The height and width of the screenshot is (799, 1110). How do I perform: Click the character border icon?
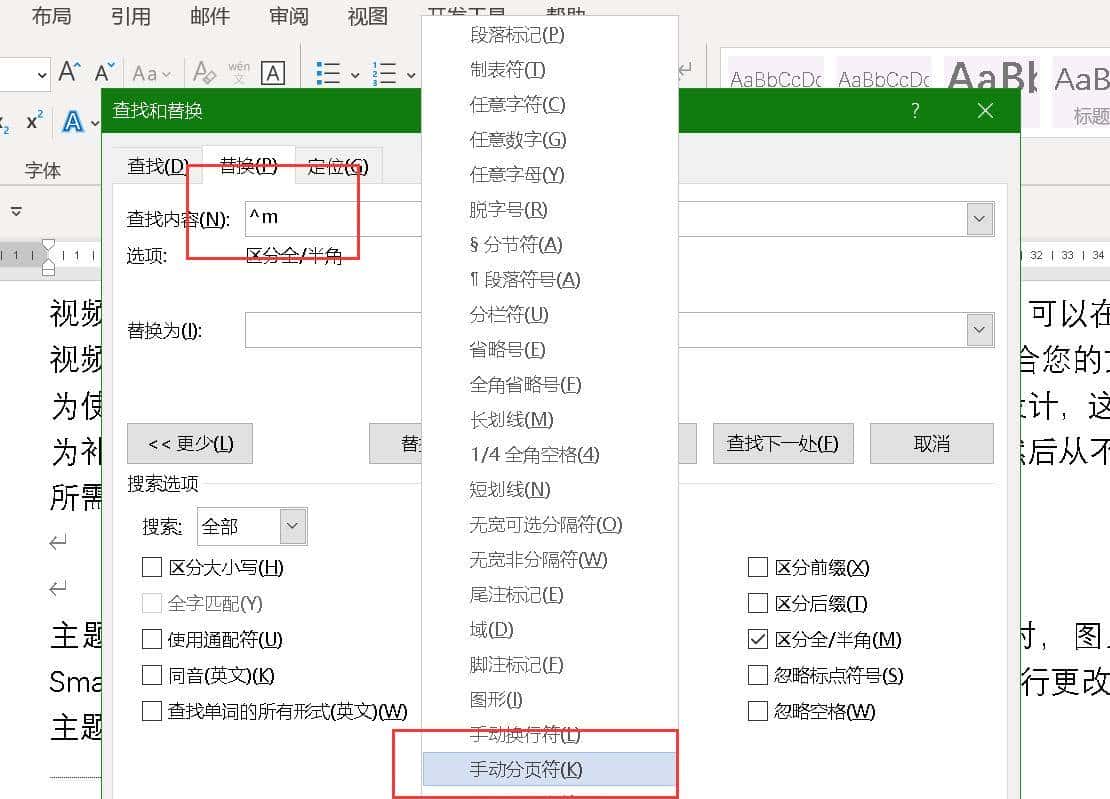coord(271,70)
